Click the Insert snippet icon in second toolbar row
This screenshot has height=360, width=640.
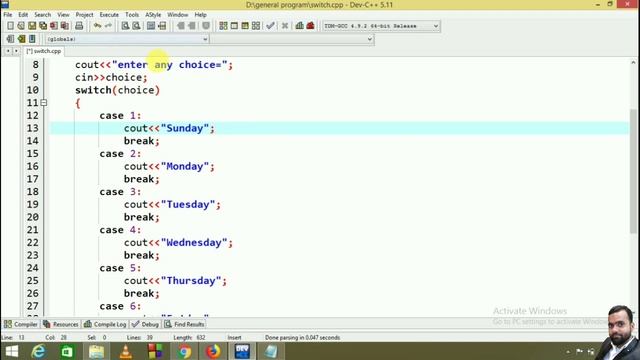pyautogui.click(x=10, y=39)
